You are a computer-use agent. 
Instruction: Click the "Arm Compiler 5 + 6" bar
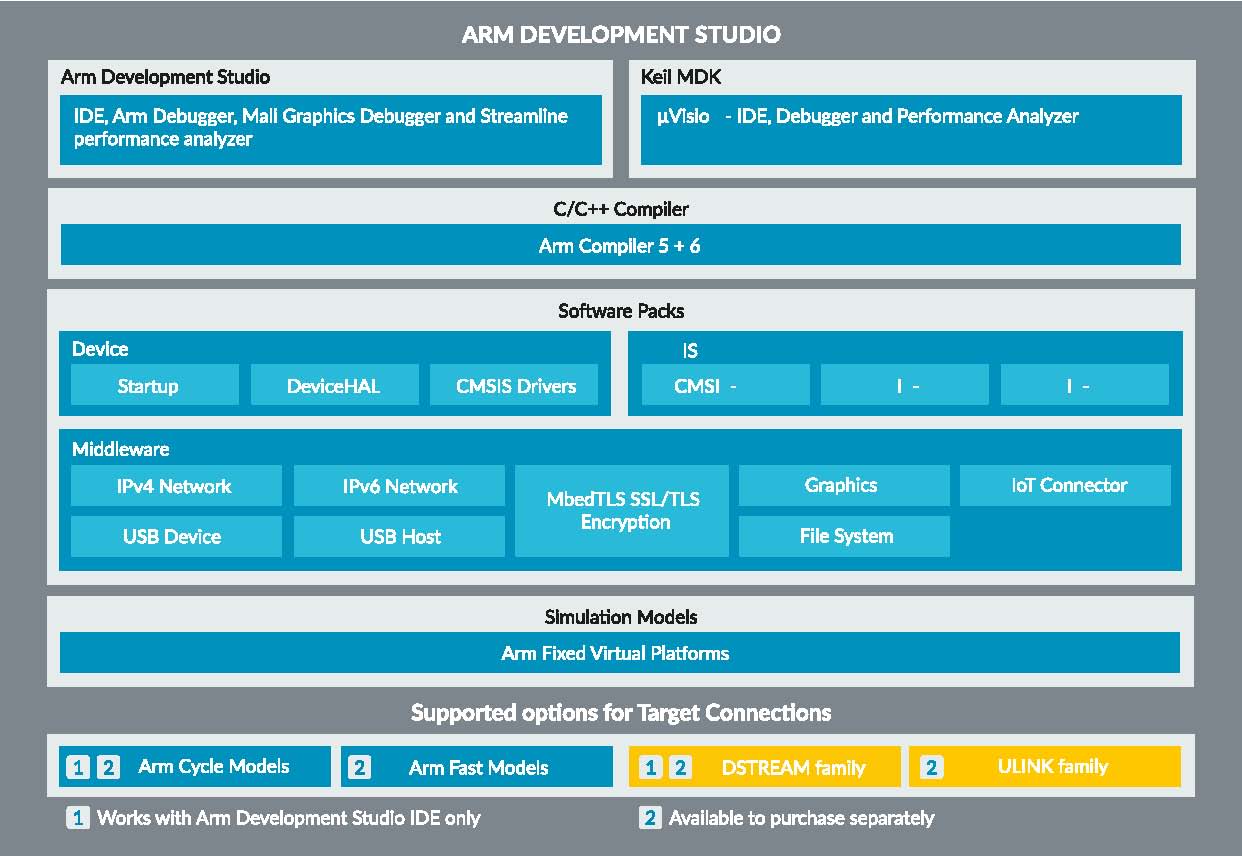click(620, 245)
